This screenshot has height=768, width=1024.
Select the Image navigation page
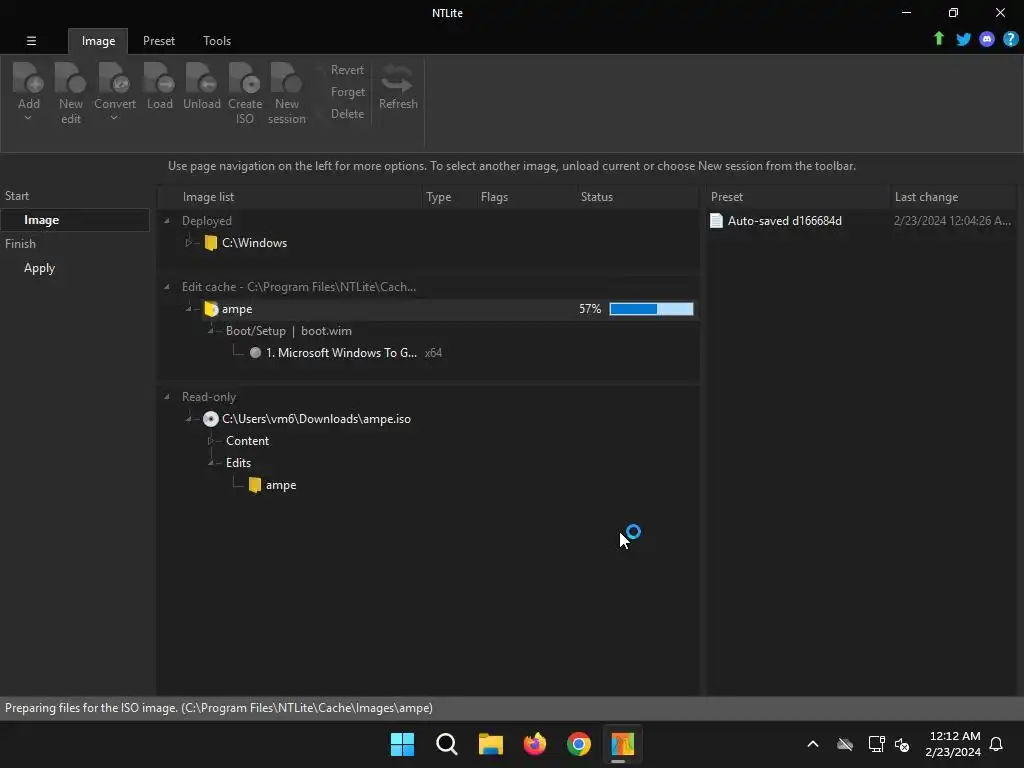coord(74,220)
